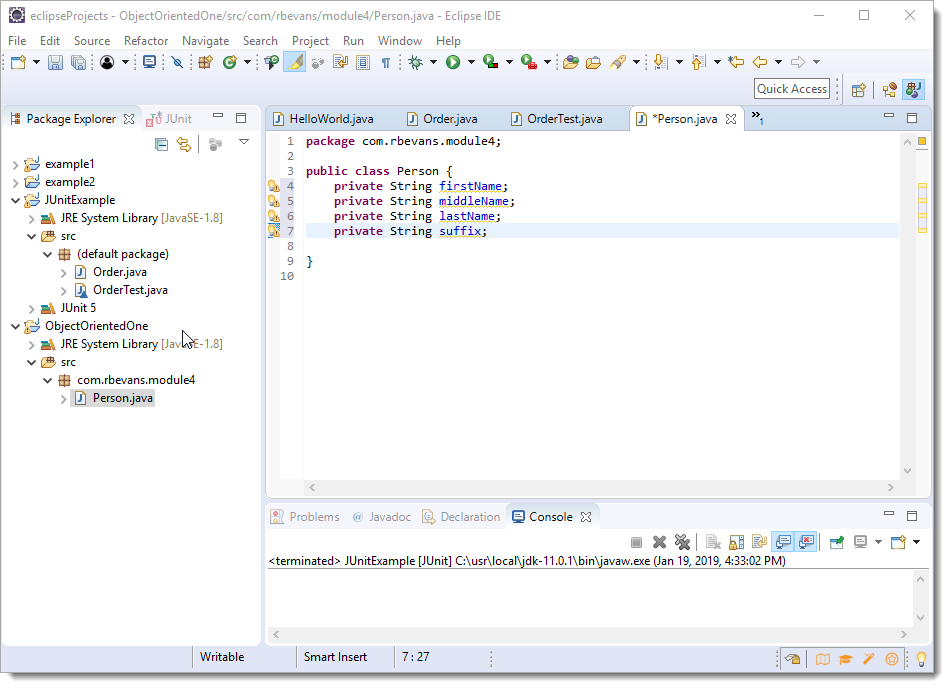The image size is (949, 688).
Task: Click the Search flashlight icon
Action: point(618,62)
